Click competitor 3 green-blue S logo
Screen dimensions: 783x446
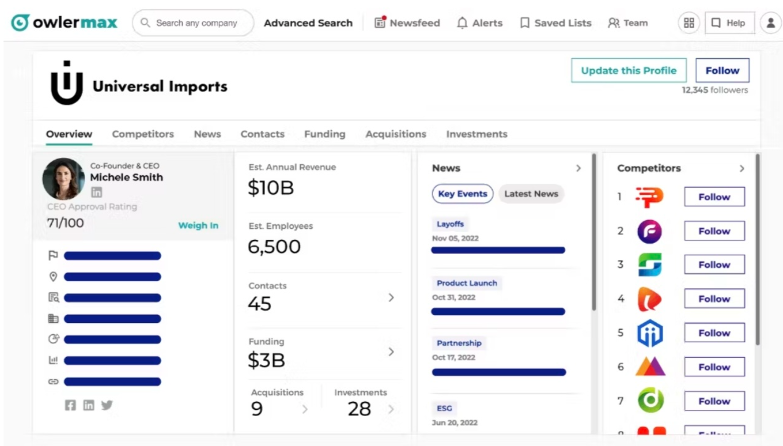[x=650, y=265]
